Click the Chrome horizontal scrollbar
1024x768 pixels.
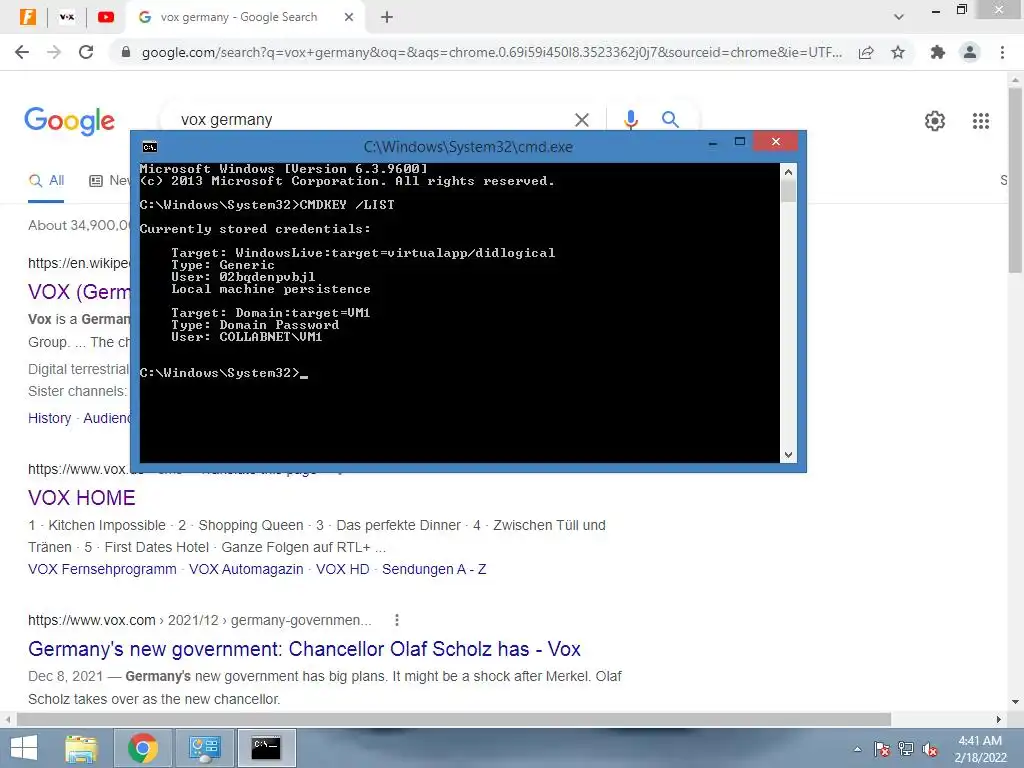click(x=454, y=719)
